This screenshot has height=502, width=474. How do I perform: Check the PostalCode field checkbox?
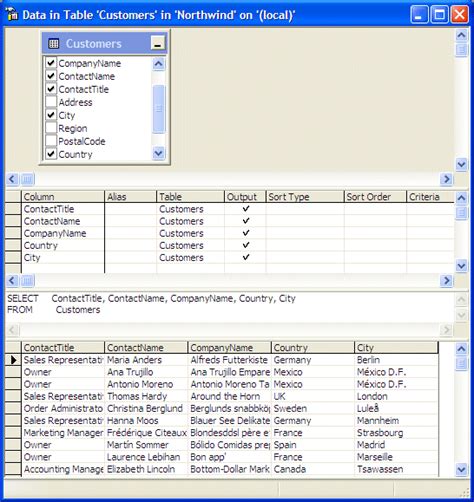[x=51, y=141]
